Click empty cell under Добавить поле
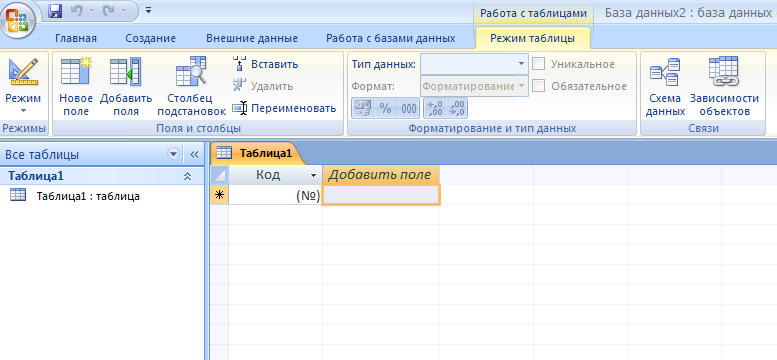Viewport: 777px width, 360px height. click(381, 195)
